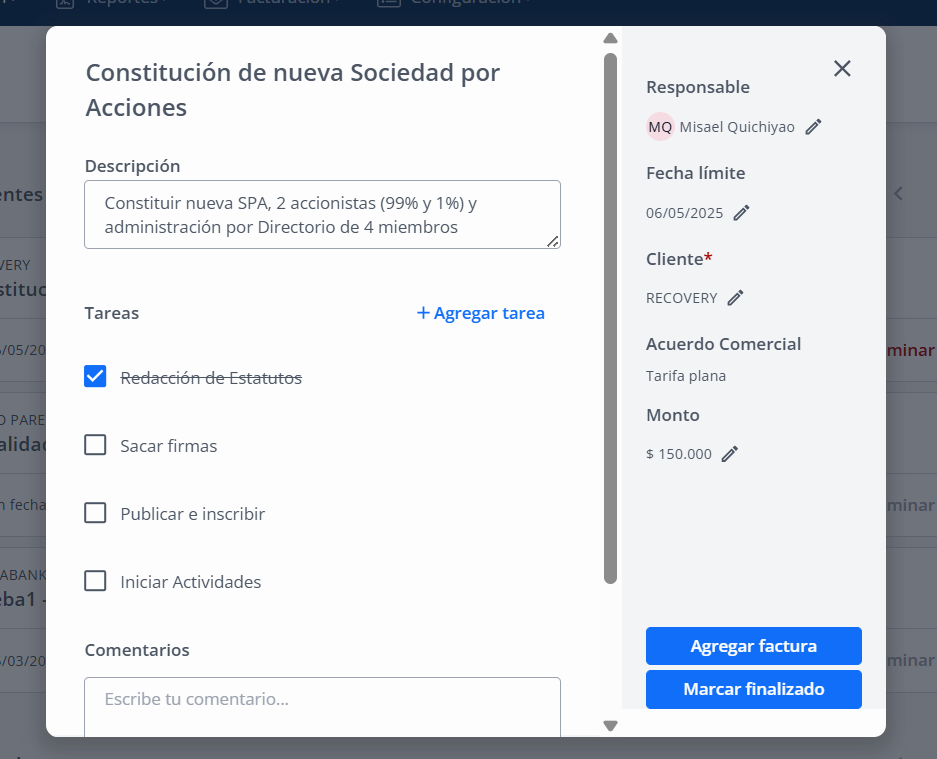Edit the Cliente RECOVERY pencil icon
The width and height of the screenshot is (937, 759).
[736, 298]
